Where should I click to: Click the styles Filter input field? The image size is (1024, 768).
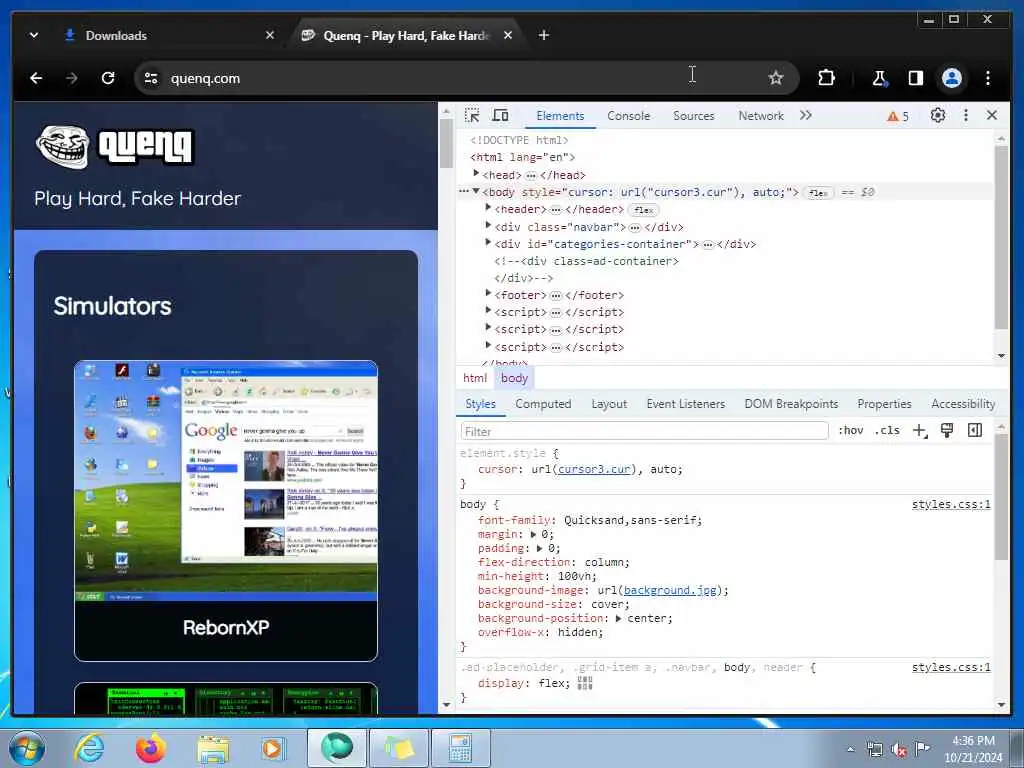[x=645, y=431]
